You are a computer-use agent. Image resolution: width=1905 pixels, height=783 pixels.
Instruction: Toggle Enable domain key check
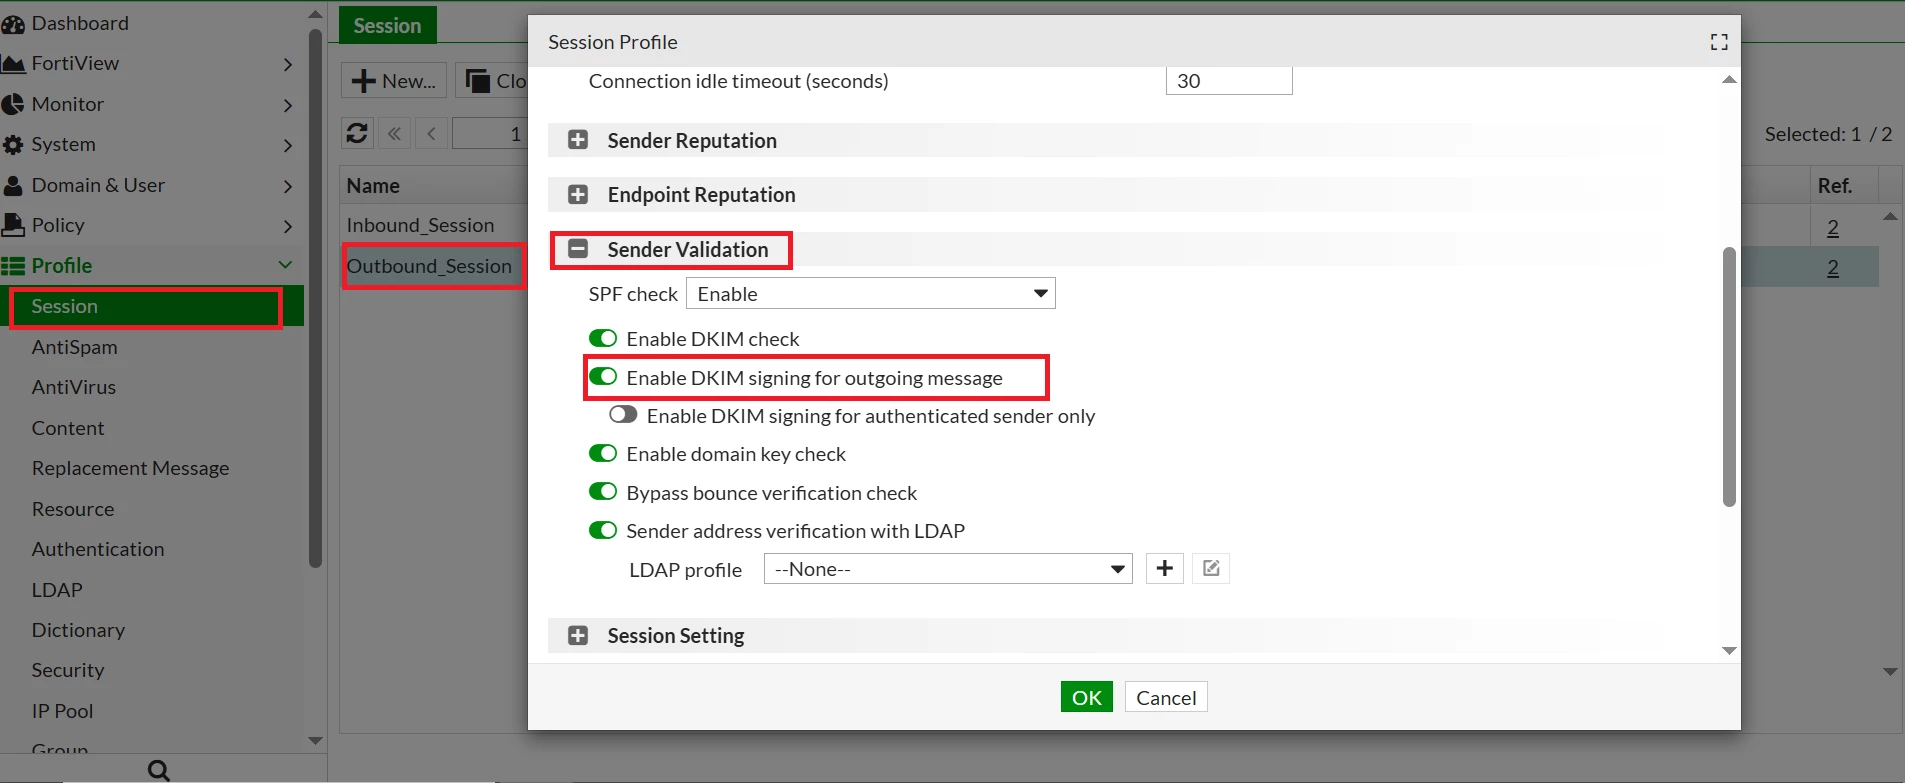point(603,453)
